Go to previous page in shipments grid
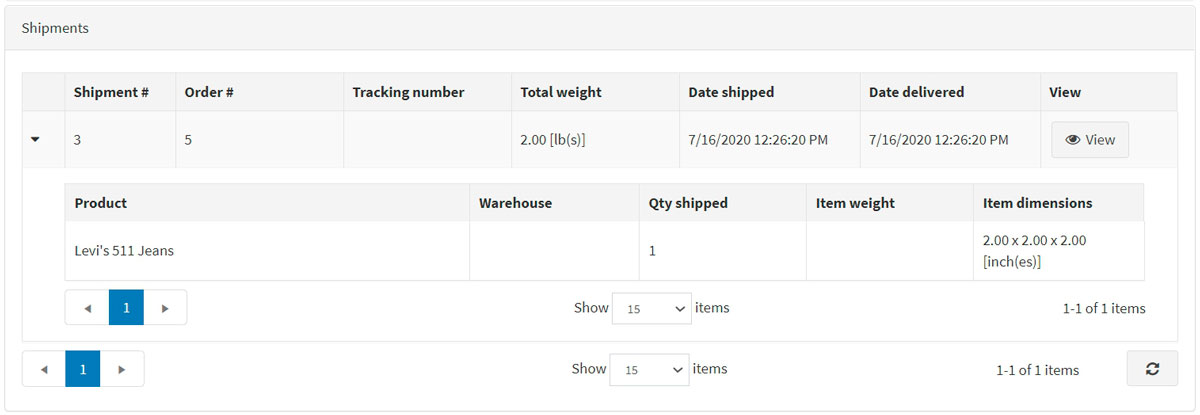The image size is (1200, 415). pyautogui.click(x=44, y=369)
